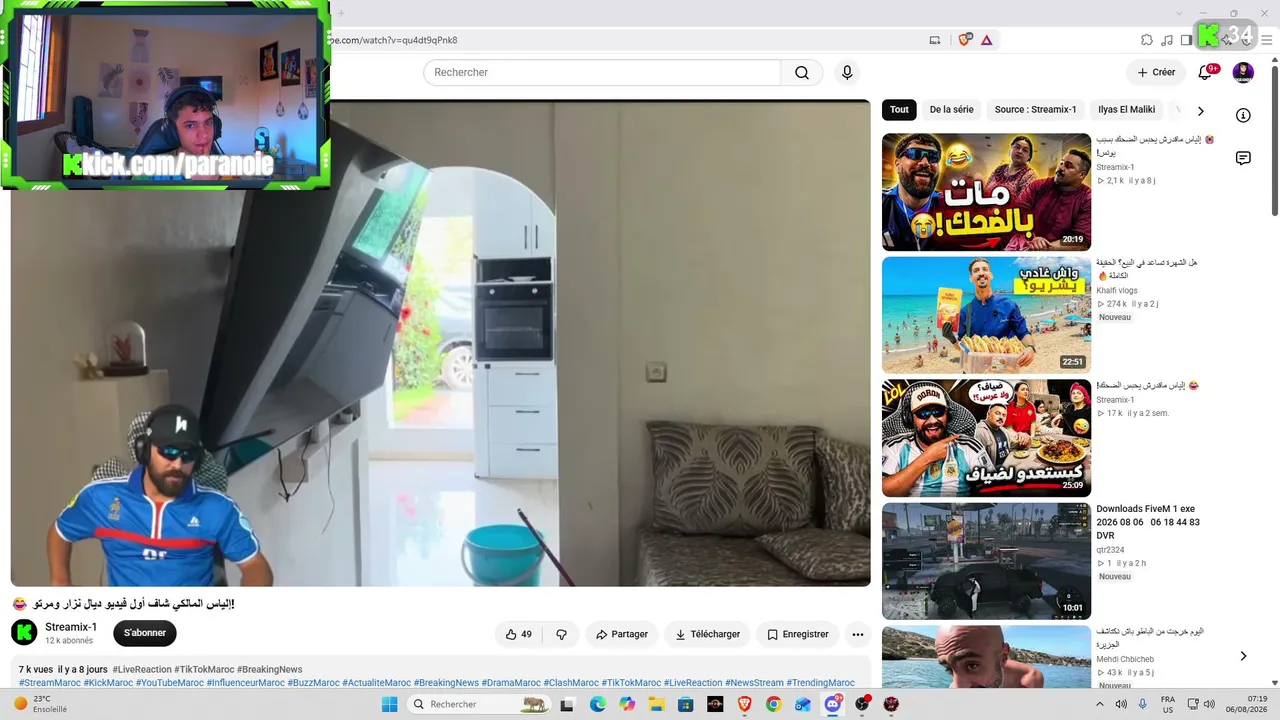Start voice search with the microphone icon
1280x720 pixels.
847,72
